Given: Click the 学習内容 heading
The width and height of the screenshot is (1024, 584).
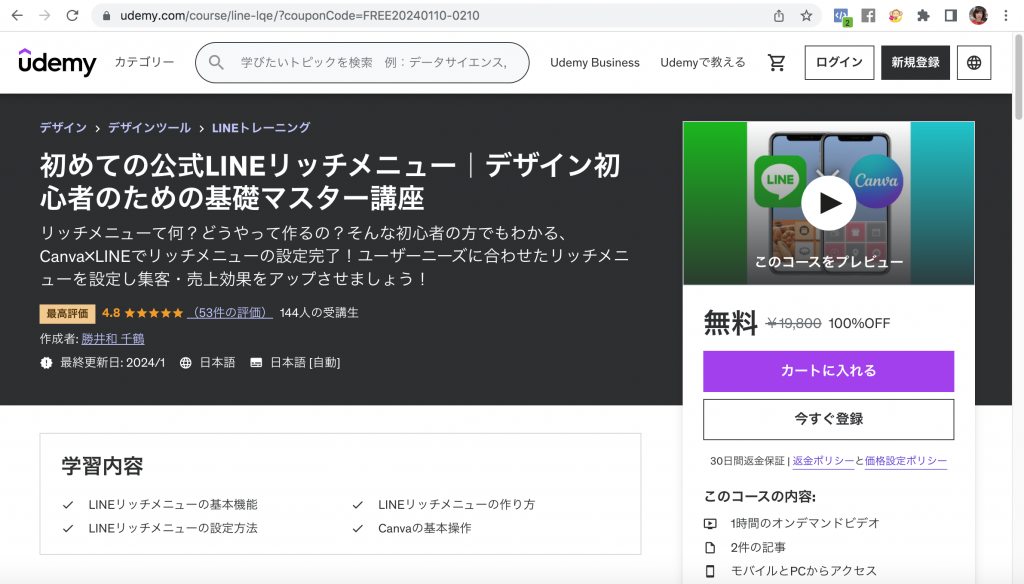Looking at the screenshot, I should click(x=103, y=466).
